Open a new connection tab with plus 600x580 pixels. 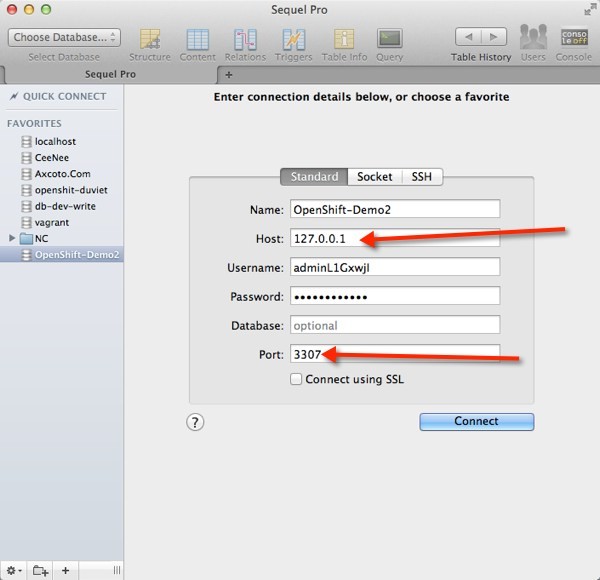229,75
